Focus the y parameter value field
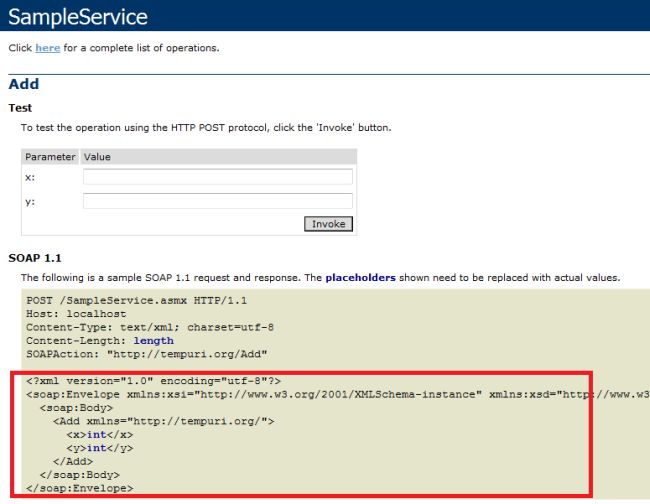This screenshot has height=504, width=650. (218, 201)
